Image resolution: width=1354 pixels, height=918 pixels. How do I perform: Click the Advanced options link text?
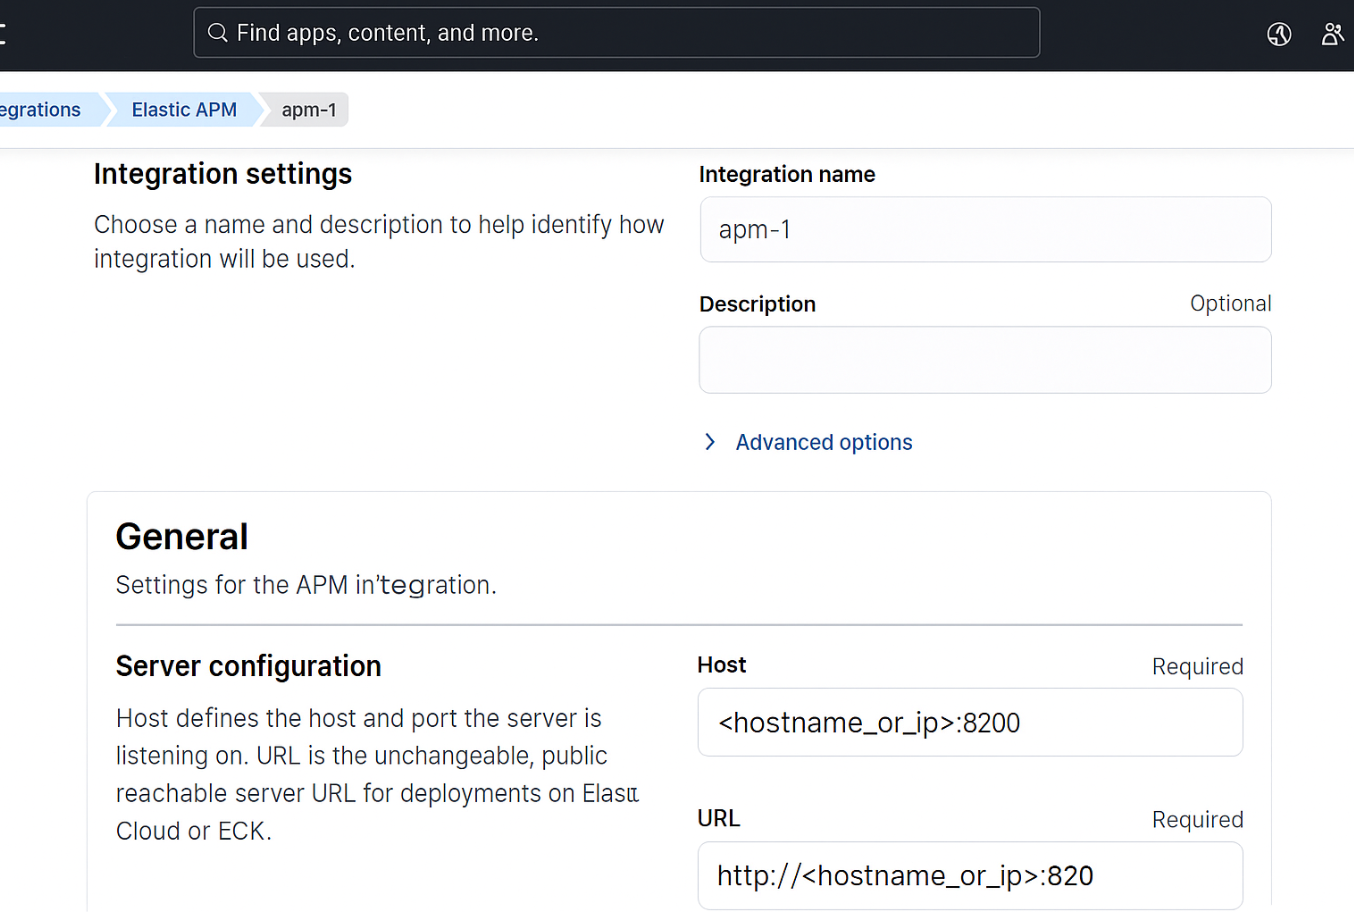pos(823,442)
